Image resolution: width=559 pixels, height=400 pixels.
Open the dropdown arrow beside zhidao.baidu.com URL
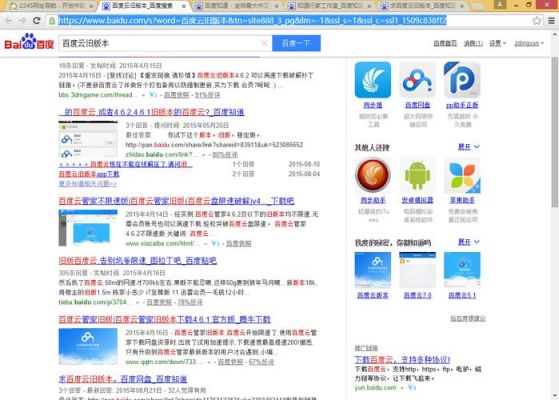pyautogui.click(x=204, y=155)
